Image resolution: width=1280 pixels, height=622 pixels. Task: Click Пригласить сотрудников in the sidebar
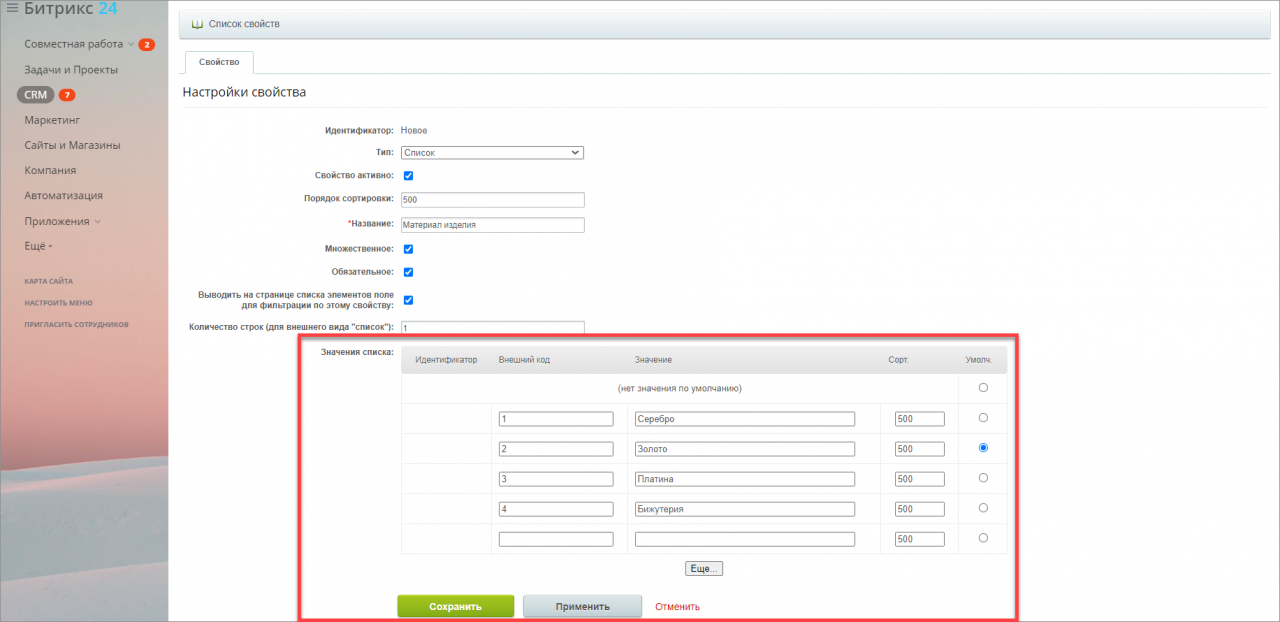(x=77, y=324)
